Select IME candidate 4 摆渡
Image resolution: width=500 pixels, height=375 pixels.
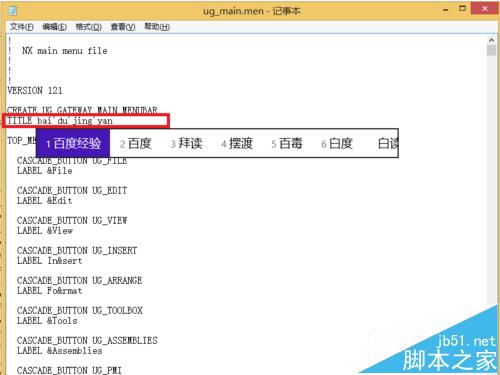(237, 144)
